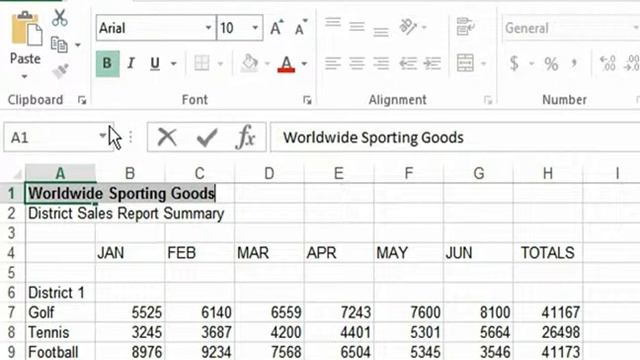Increase indent

tap(432, 64)
